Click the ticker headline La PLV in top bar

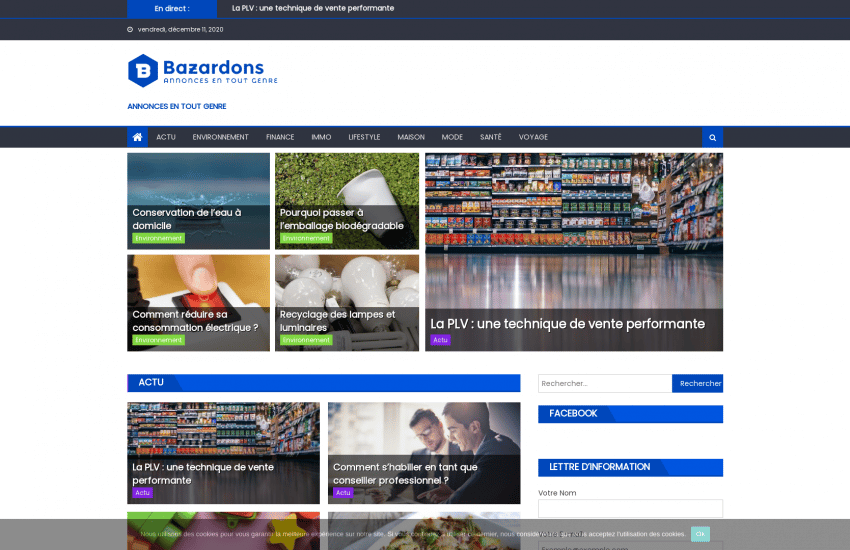[313, 8]
